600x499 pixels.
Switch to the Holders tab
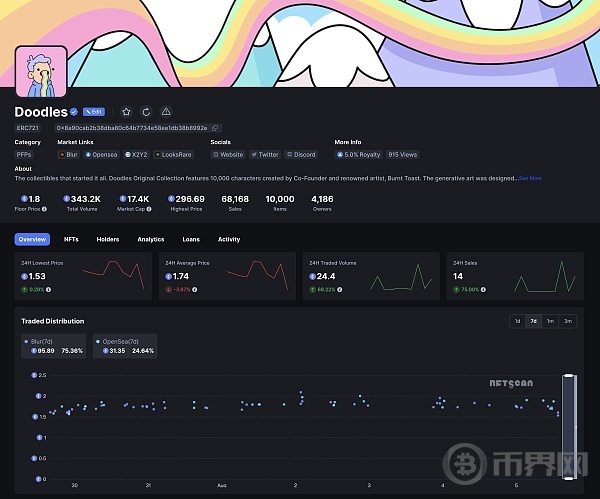pos(108,240)
